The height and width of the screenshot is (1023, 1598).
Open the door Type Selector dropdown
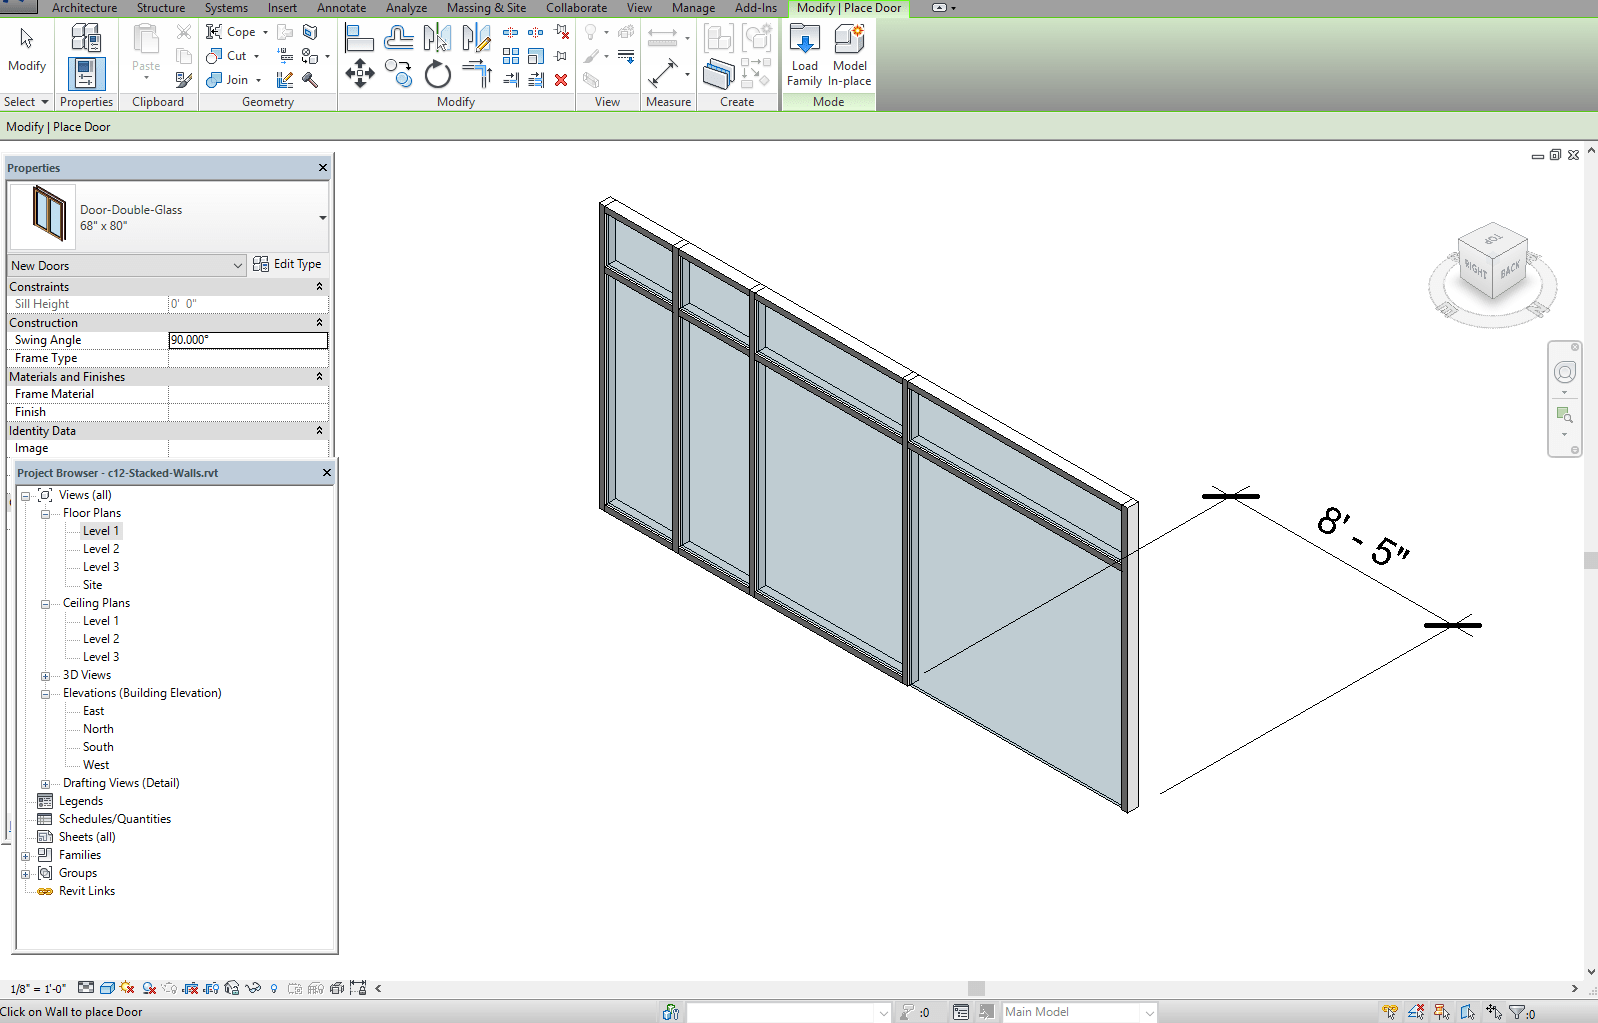click(323, 217)
